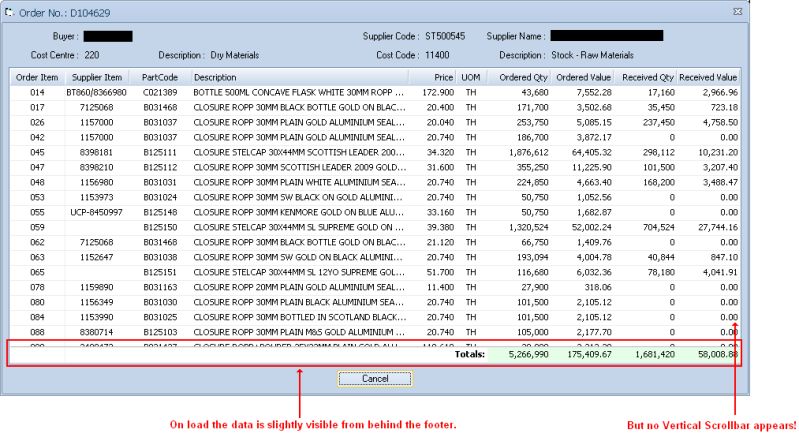Click CLOSURE ROPP 30MM KENMORE description
This screenshot has width=799, height=437.
(x=299, y=212)
